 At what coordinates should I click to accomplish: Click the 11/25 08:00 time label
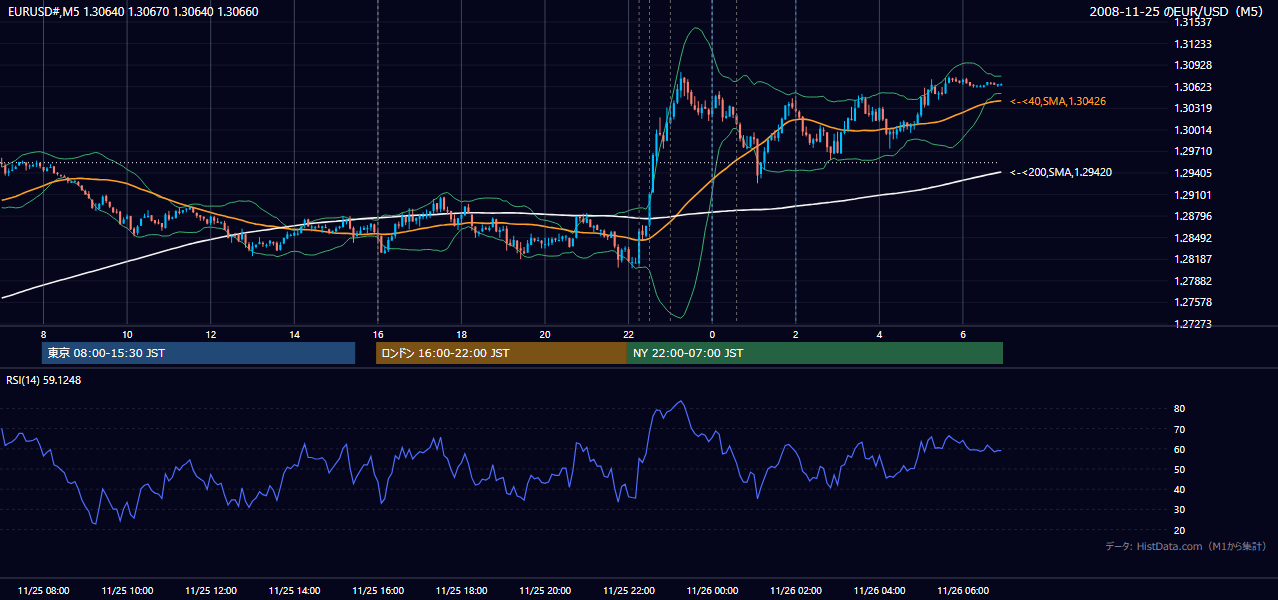coord(44,591)
